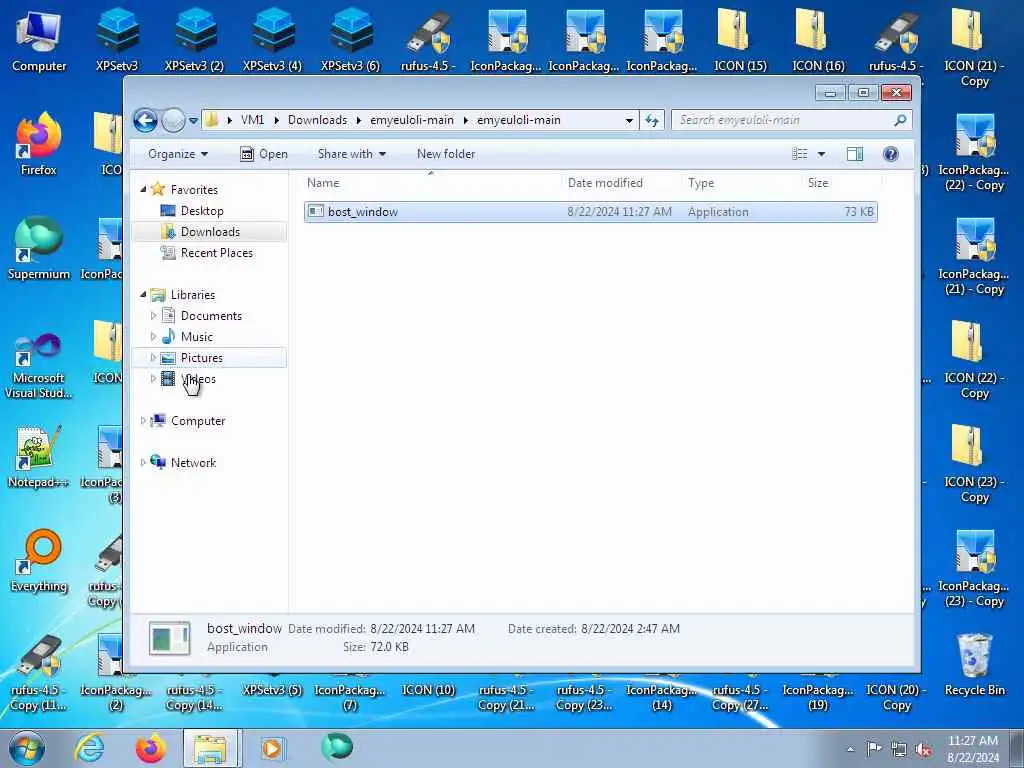Expand the Documents library node
The image size is (1024, 768).
click(153, 315)
